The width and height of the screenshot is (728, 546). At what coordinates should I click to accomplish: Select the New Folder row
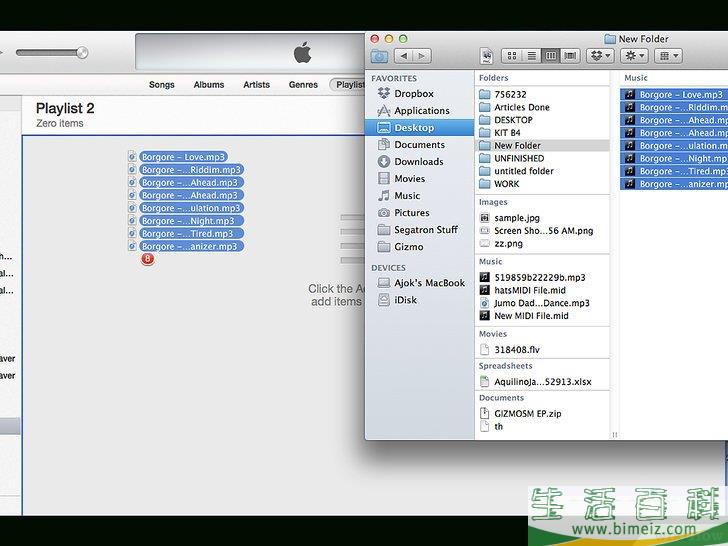542,145
